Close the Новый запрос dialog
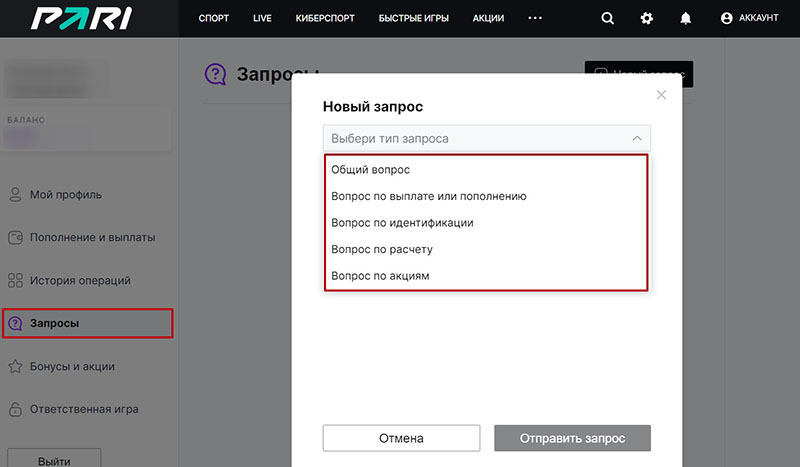 pos(661,95)
